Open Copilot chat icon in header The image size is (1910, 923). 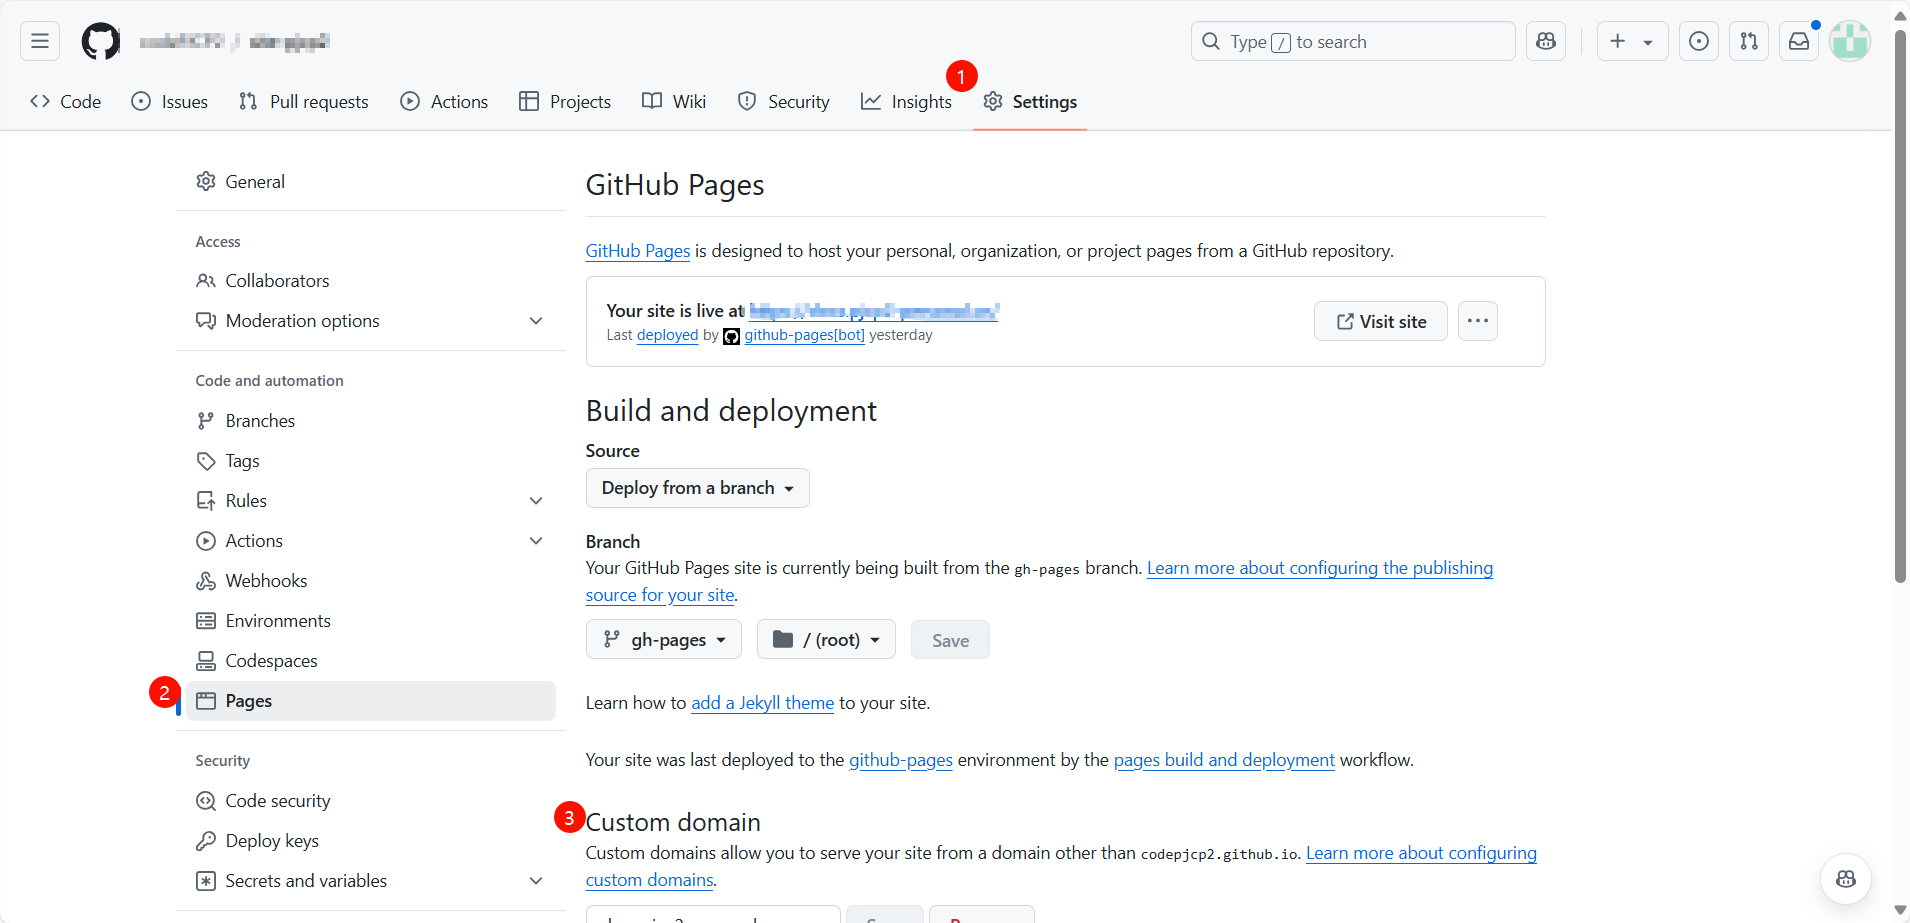click(1546, 41)
